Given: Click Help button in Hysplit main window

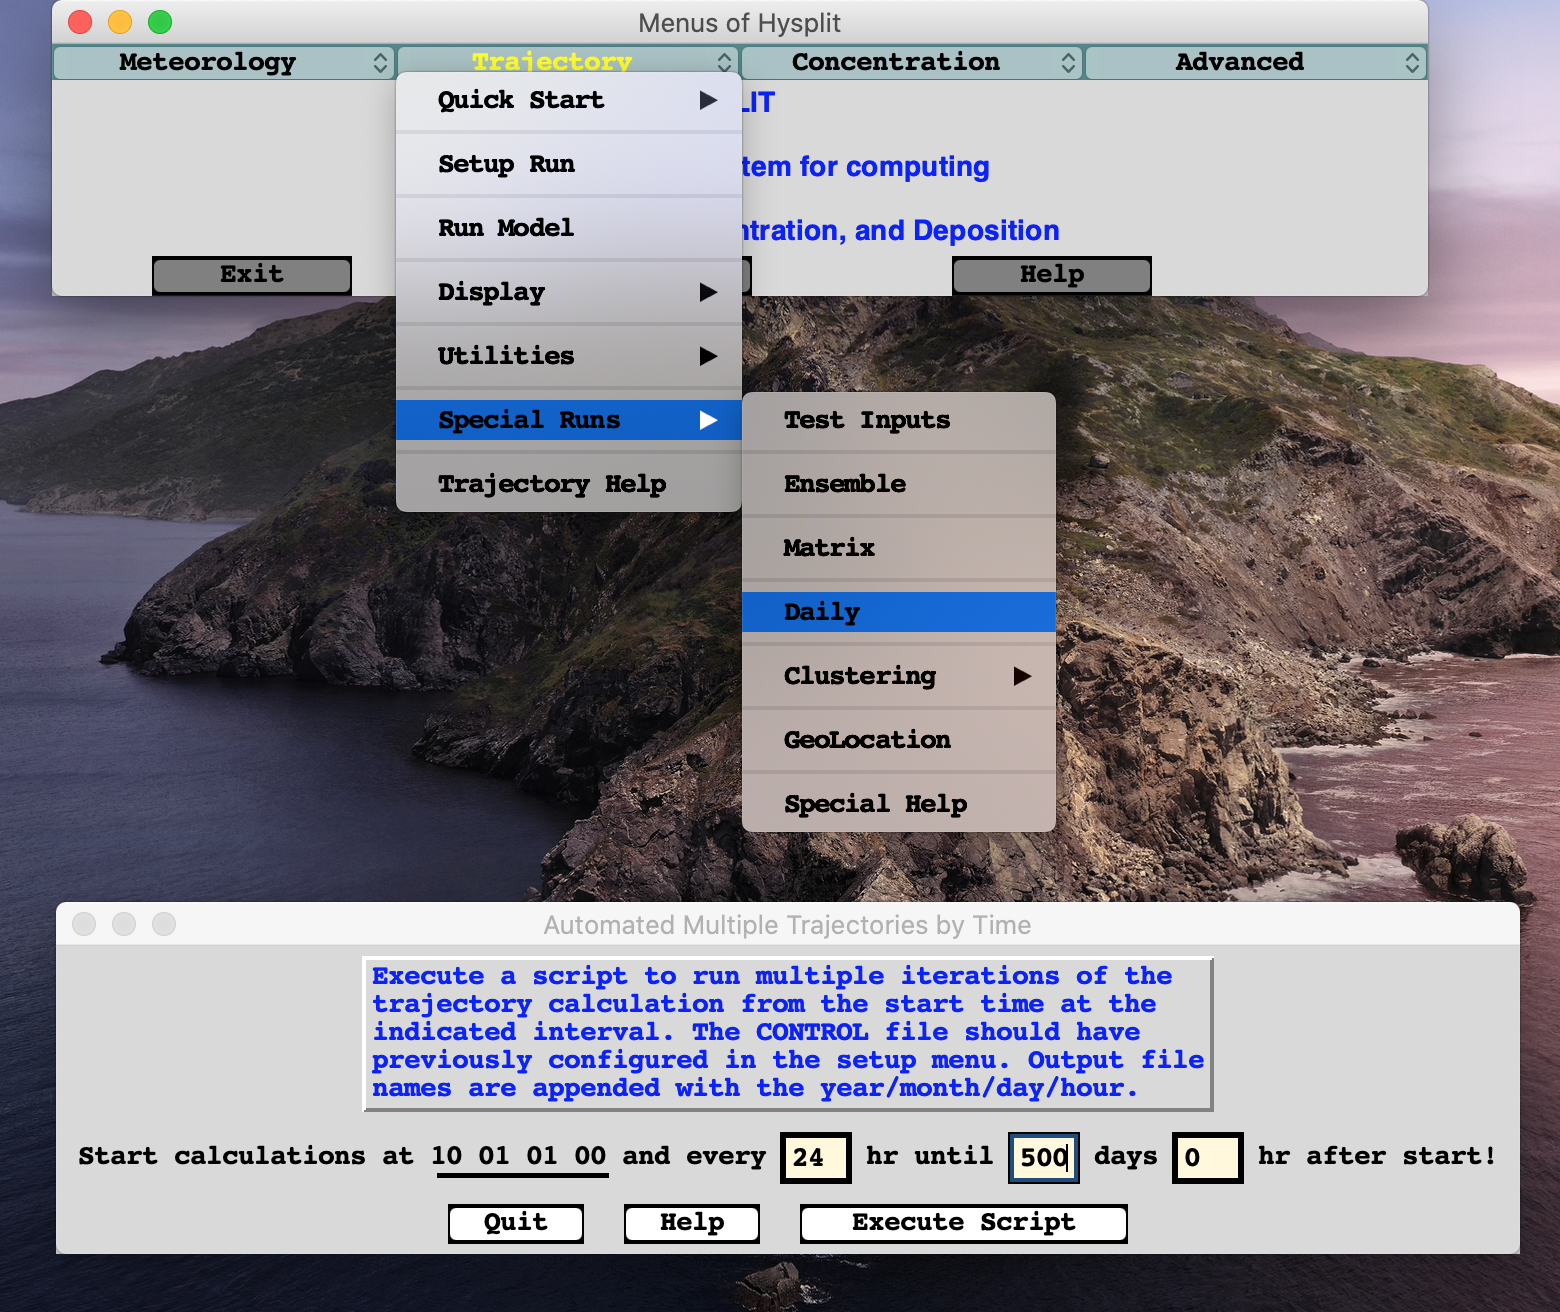Looking at the screenshot, I should pos(1052,275).
